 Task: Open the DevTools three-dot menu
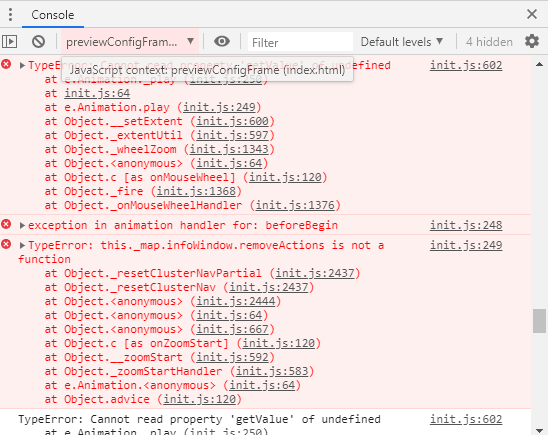coord(10,15)
